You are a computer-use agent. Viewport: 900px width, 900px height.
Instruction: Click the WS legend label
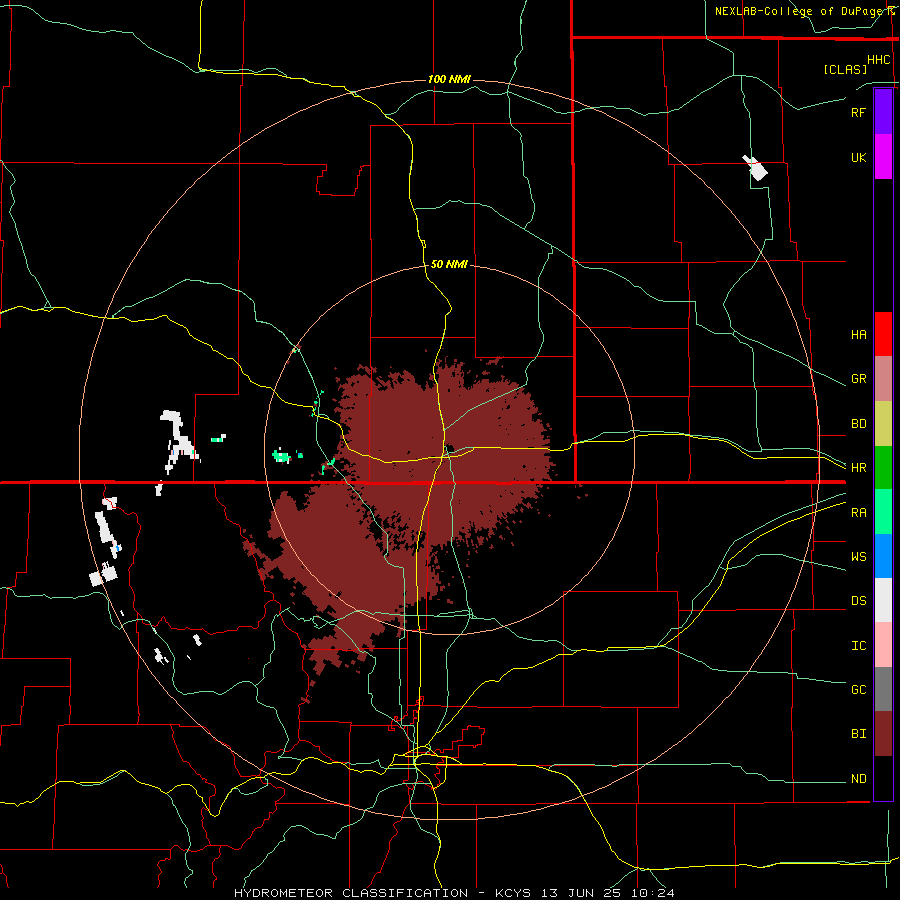[858, 556]
